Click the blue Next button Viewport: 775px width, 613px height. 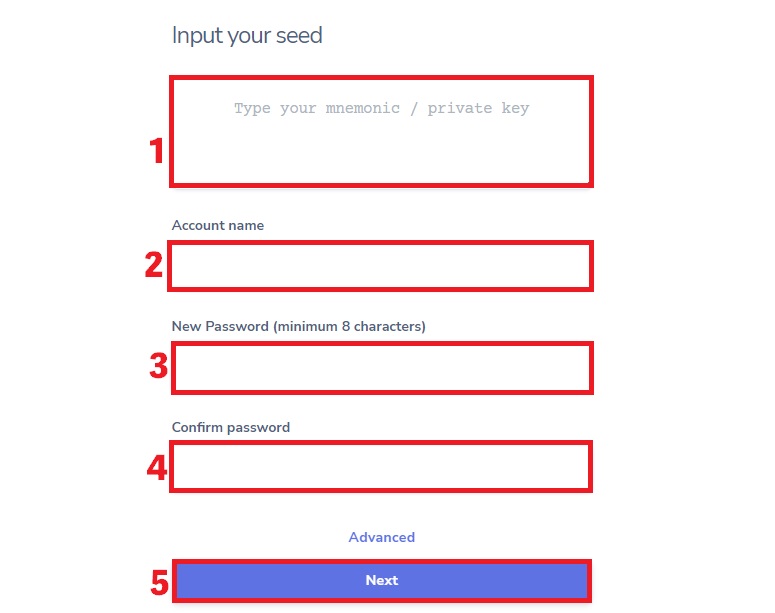(382, 580)
